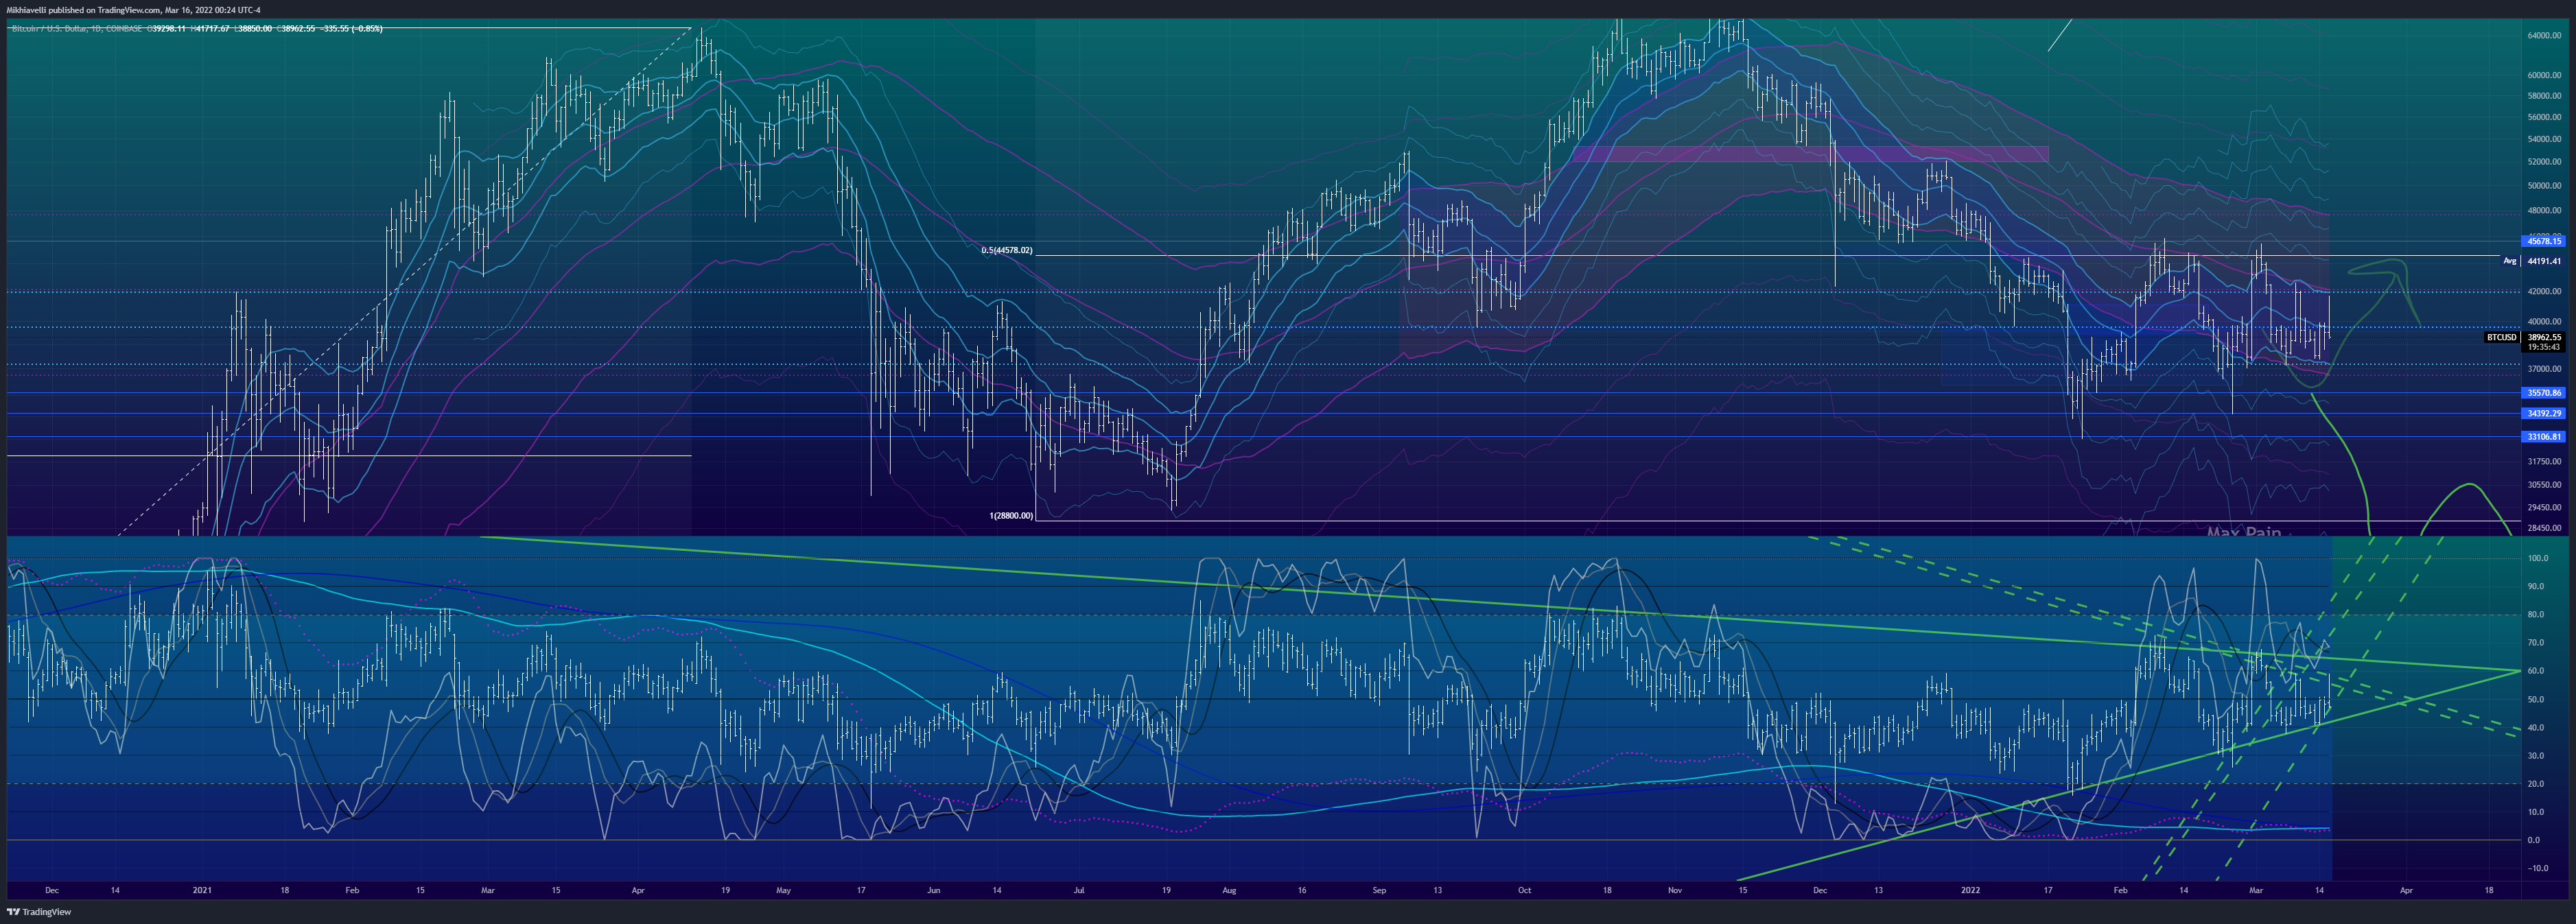The height and width of the screenshot is (924, 2576).
Task: Click the published-by Mikhiavelli header text
Action: 133,10
